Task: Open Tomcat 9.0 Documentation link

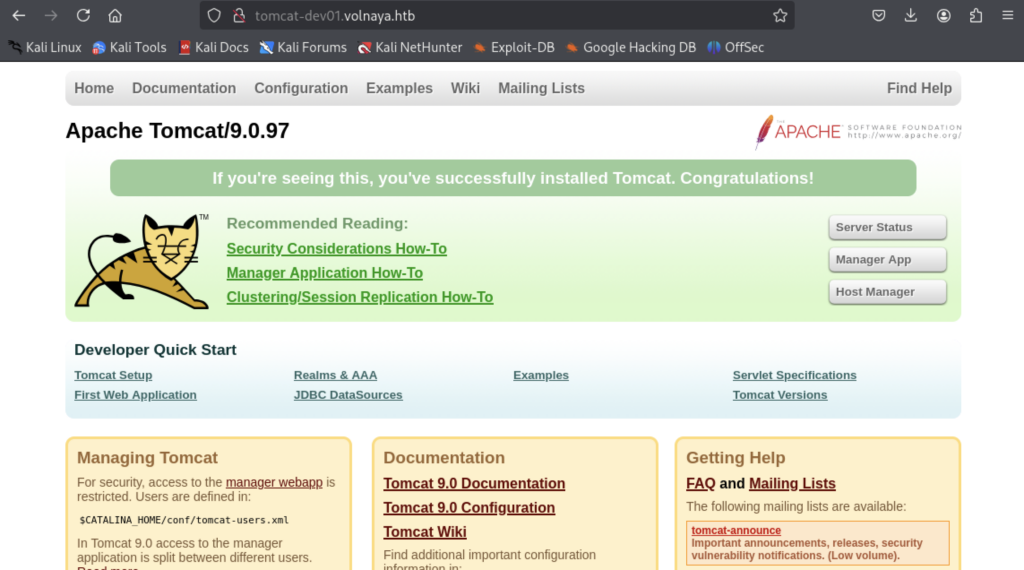Action: coord(474,484)
